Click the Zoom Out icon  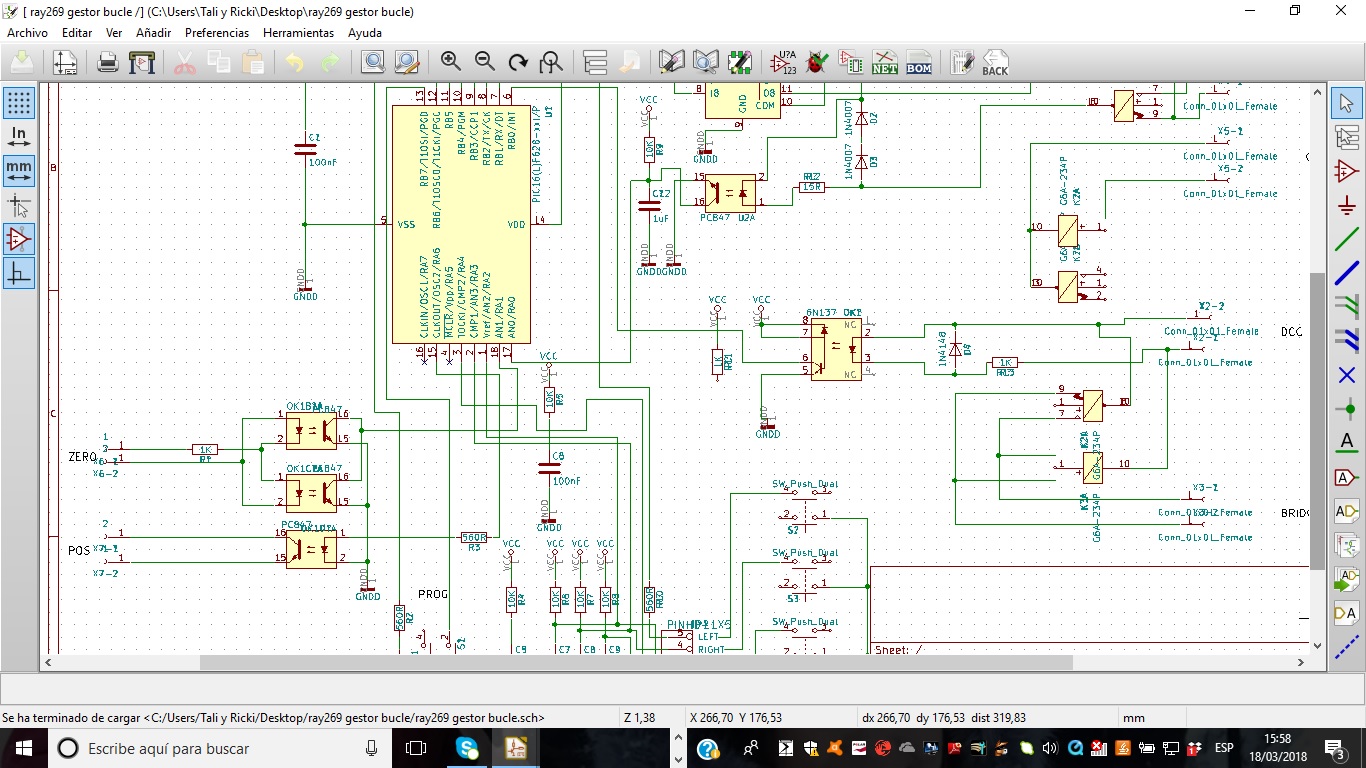coord(485,62)
